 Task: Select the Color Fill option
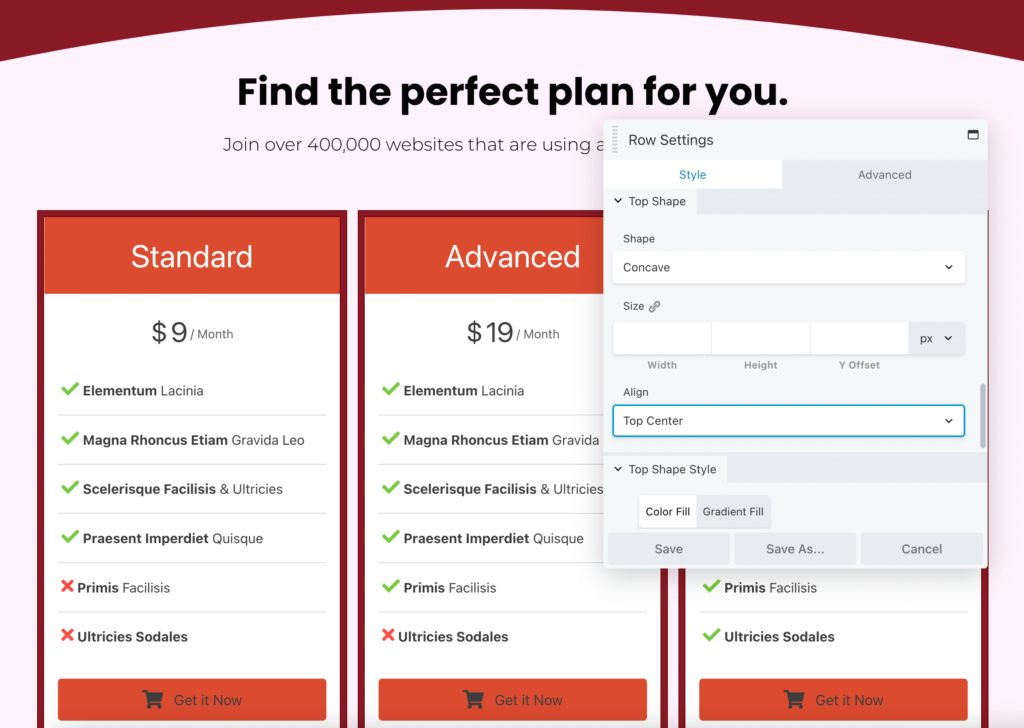(x=667, y=511)
